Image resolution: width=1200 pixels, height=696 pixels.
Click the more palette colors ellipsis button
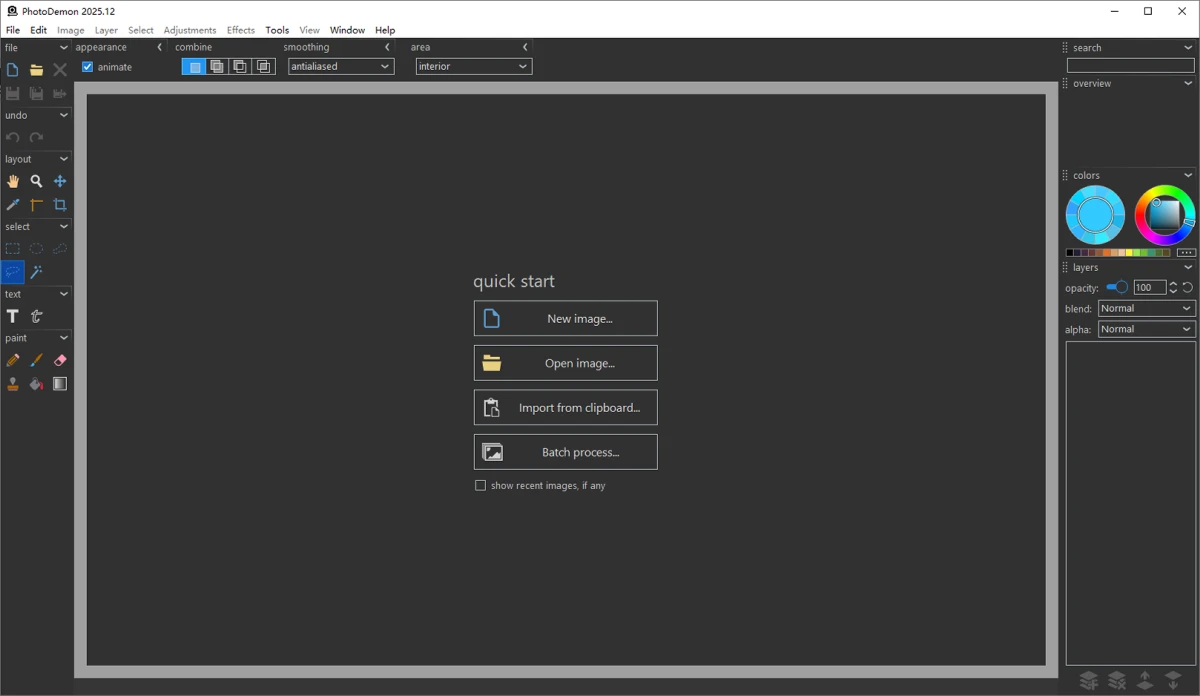(x=1186, y=253)
